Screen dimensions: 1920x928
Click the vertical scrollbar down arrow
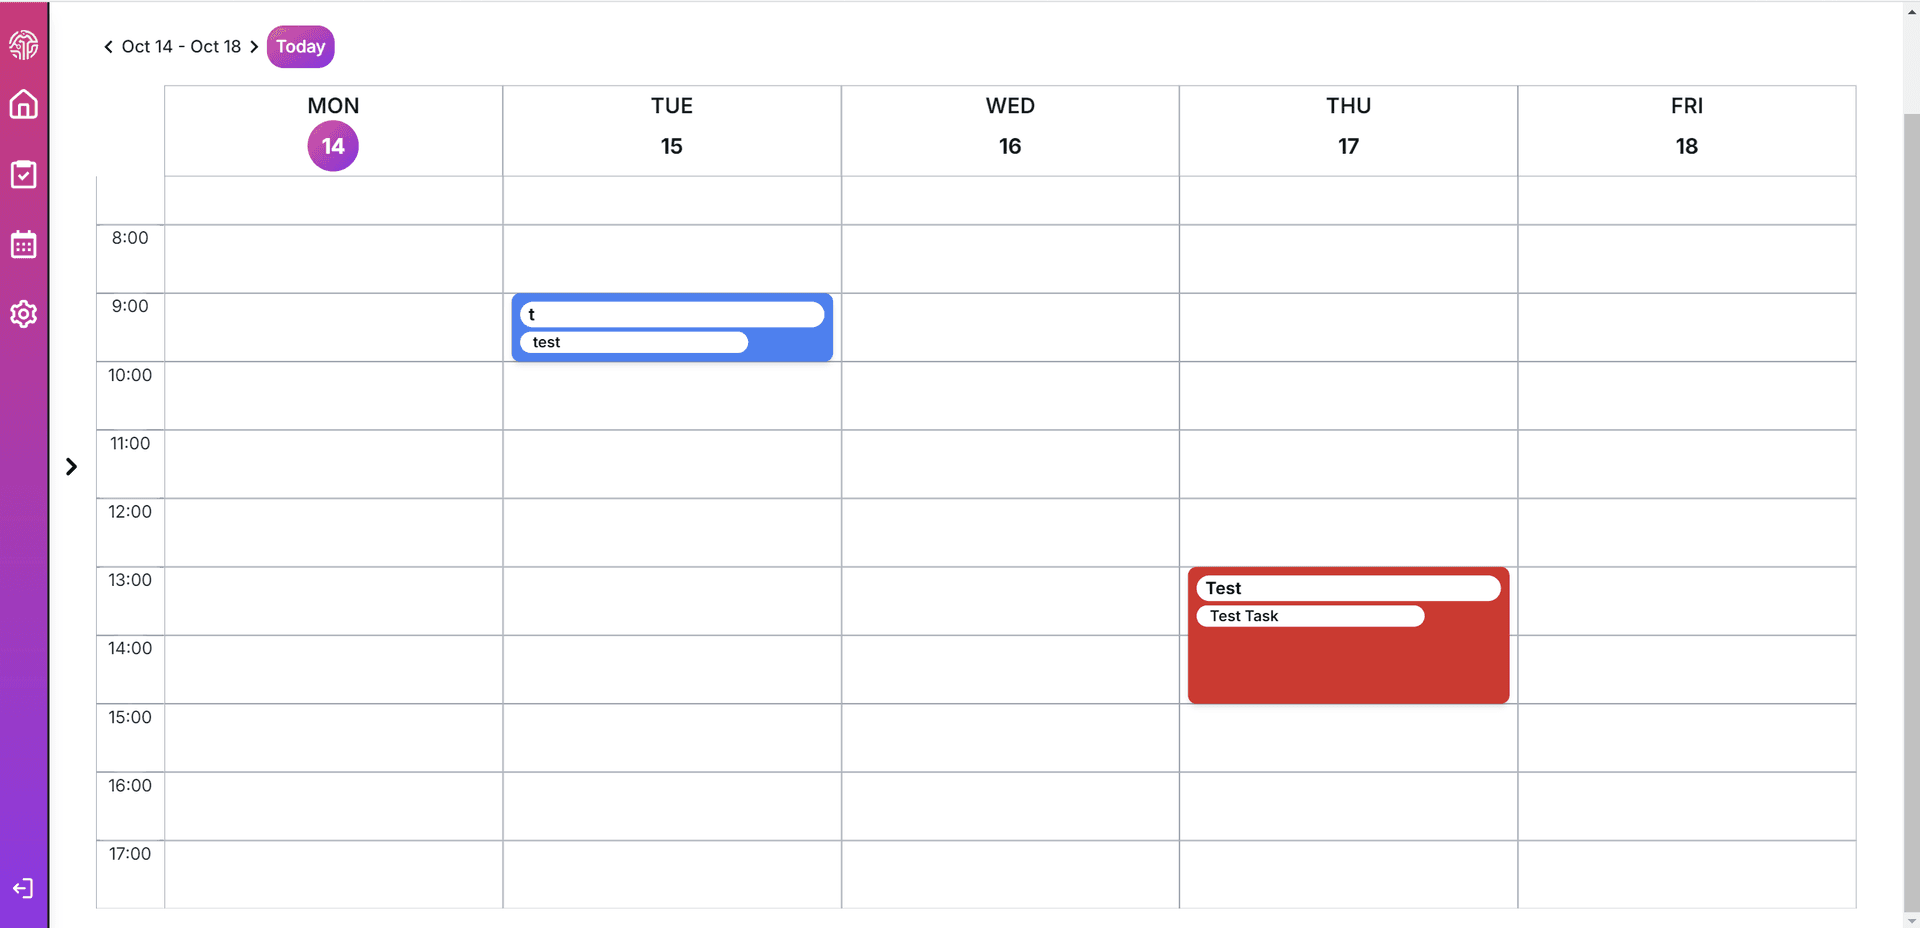[x=1913, y=920]
